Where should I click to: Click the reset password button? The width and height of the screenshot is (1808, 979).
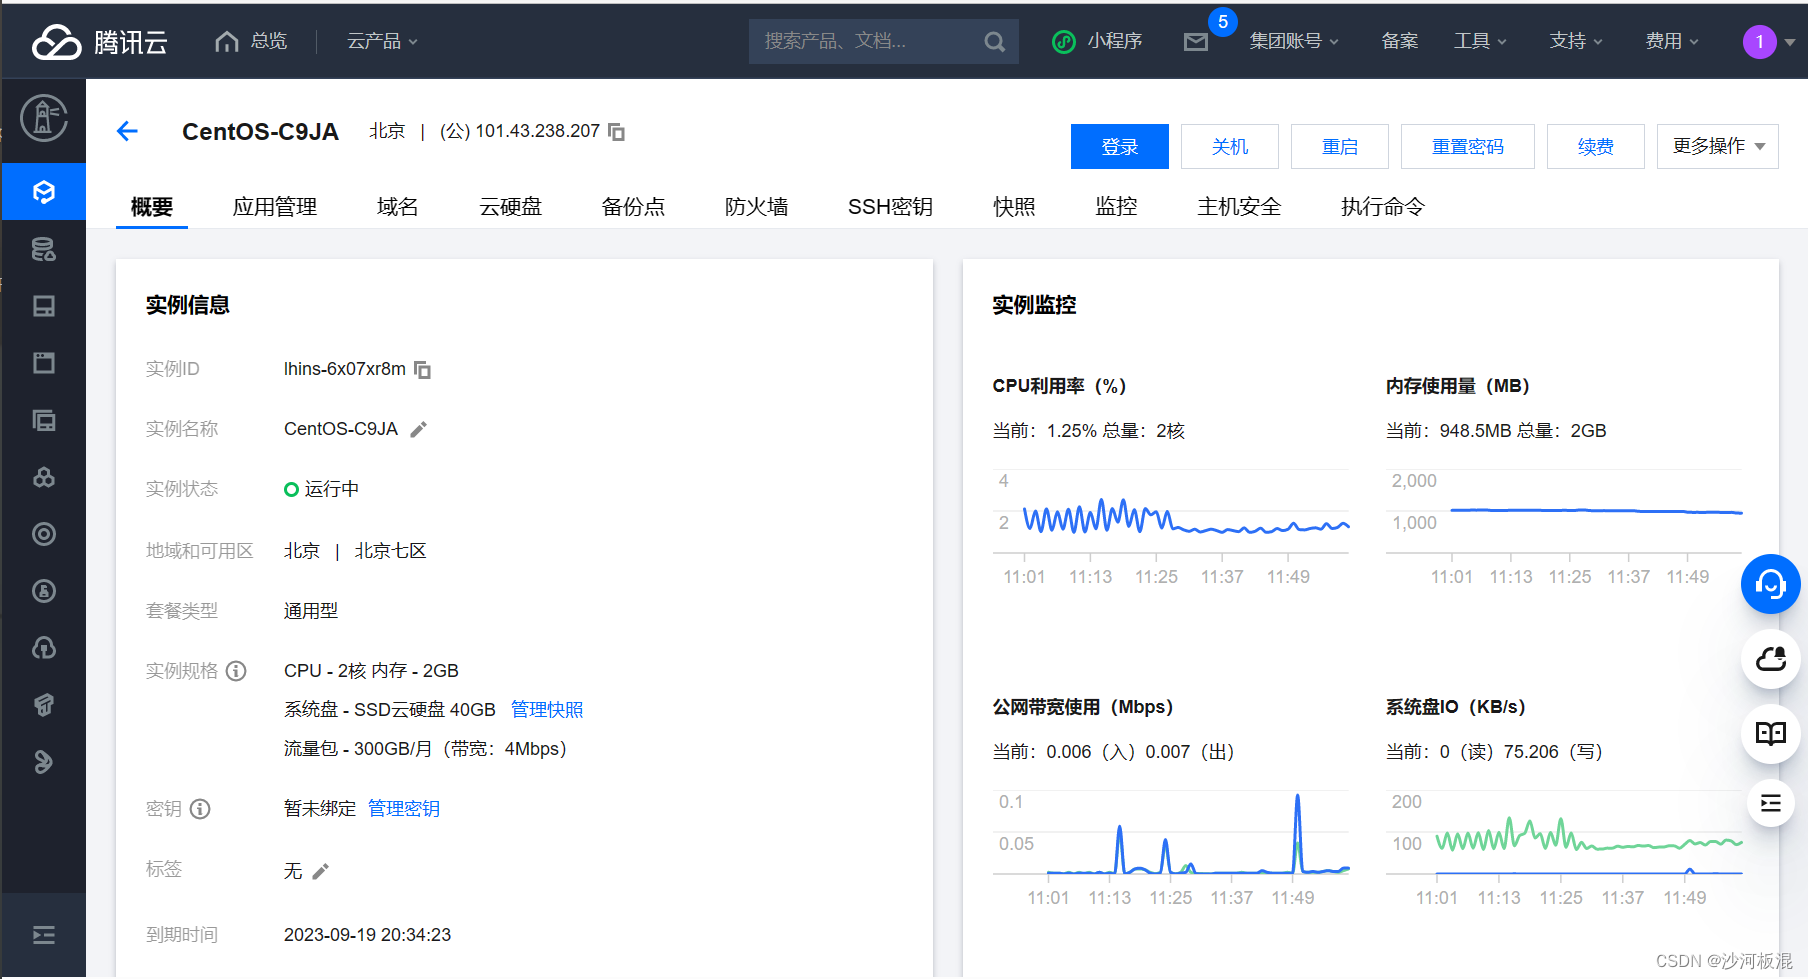pos(1468,146)
